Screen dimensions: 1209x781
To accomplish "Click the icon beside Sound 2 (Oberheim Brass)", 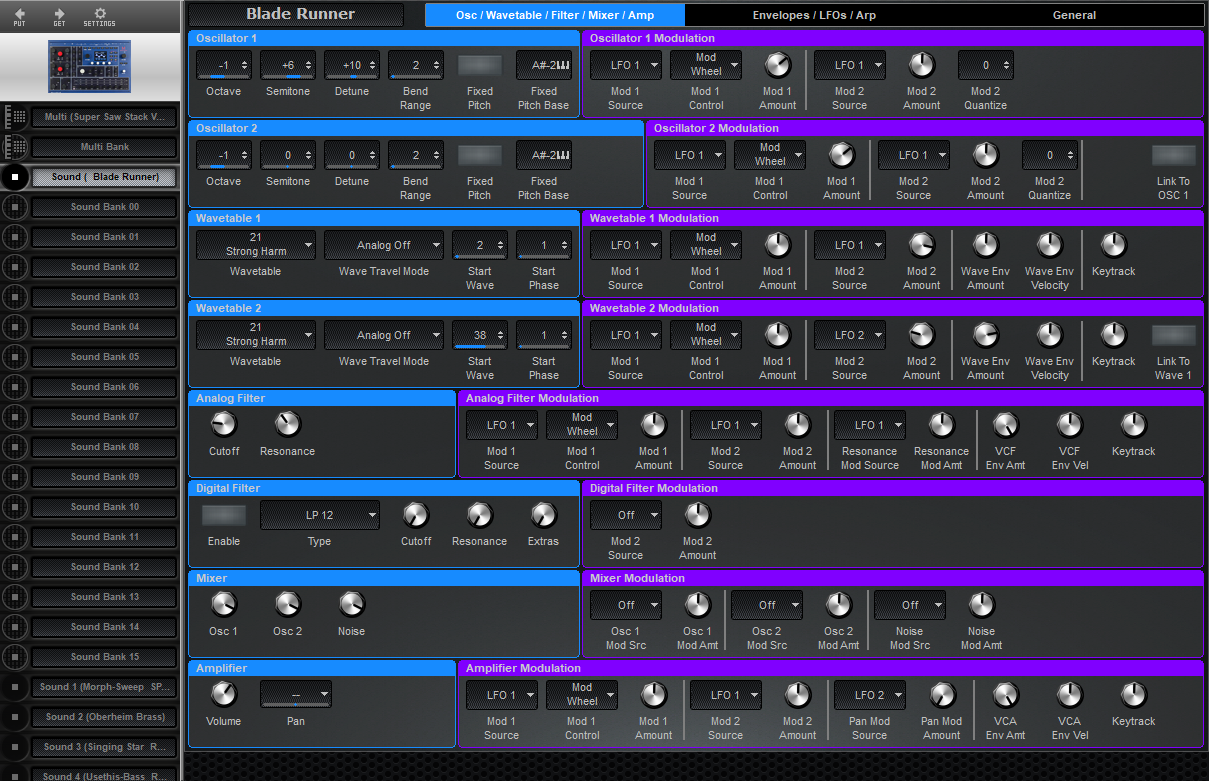I will point(13,717).
